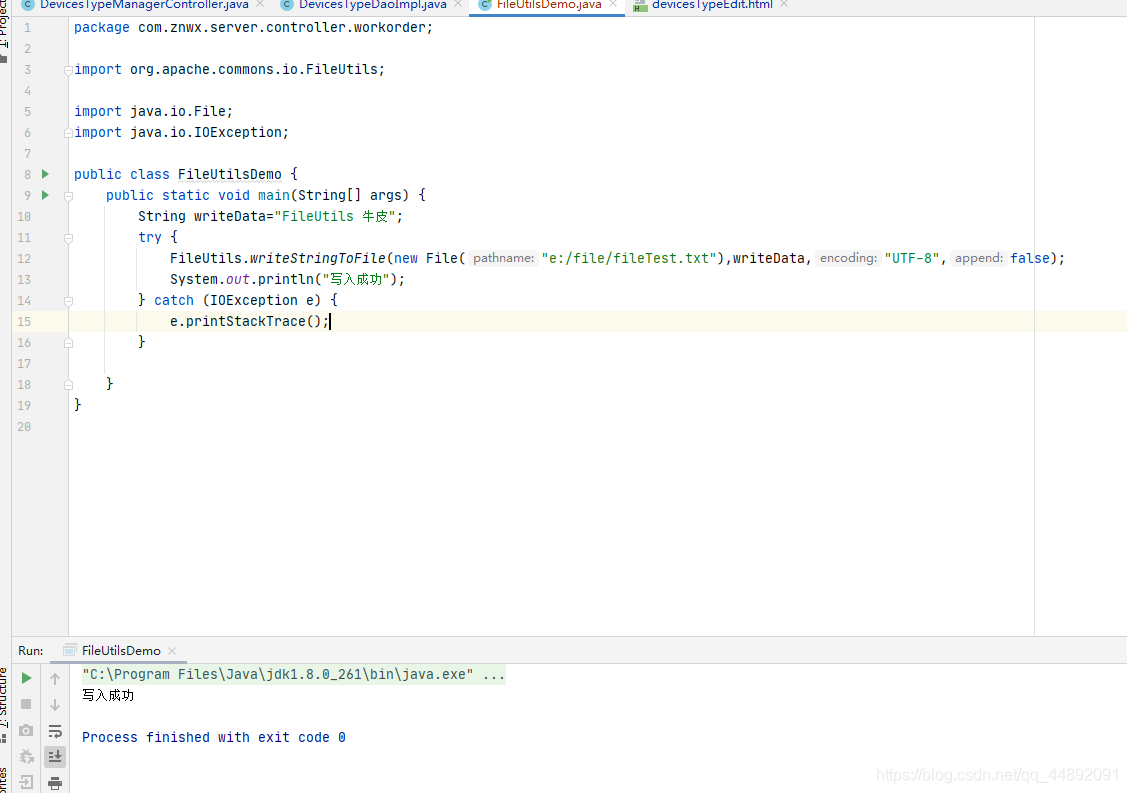Click the Dump Threads camera icon
This screenshot has height=793, width=1127.
pyautogui.click(x=26, y=730)
